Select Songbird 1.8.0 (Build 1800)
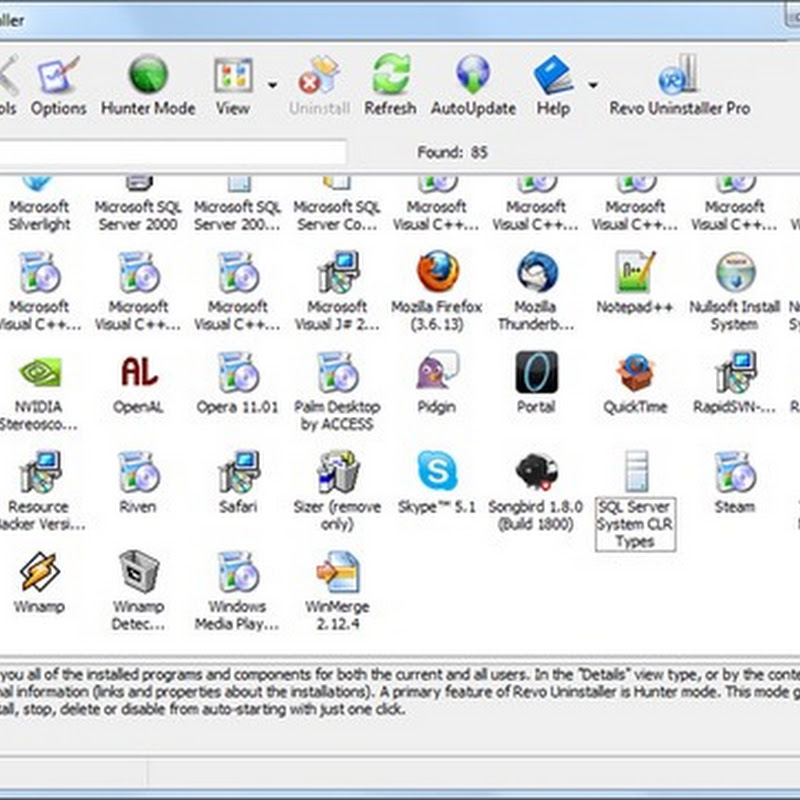This screenshot has width=800, height=800. [536, 492]
